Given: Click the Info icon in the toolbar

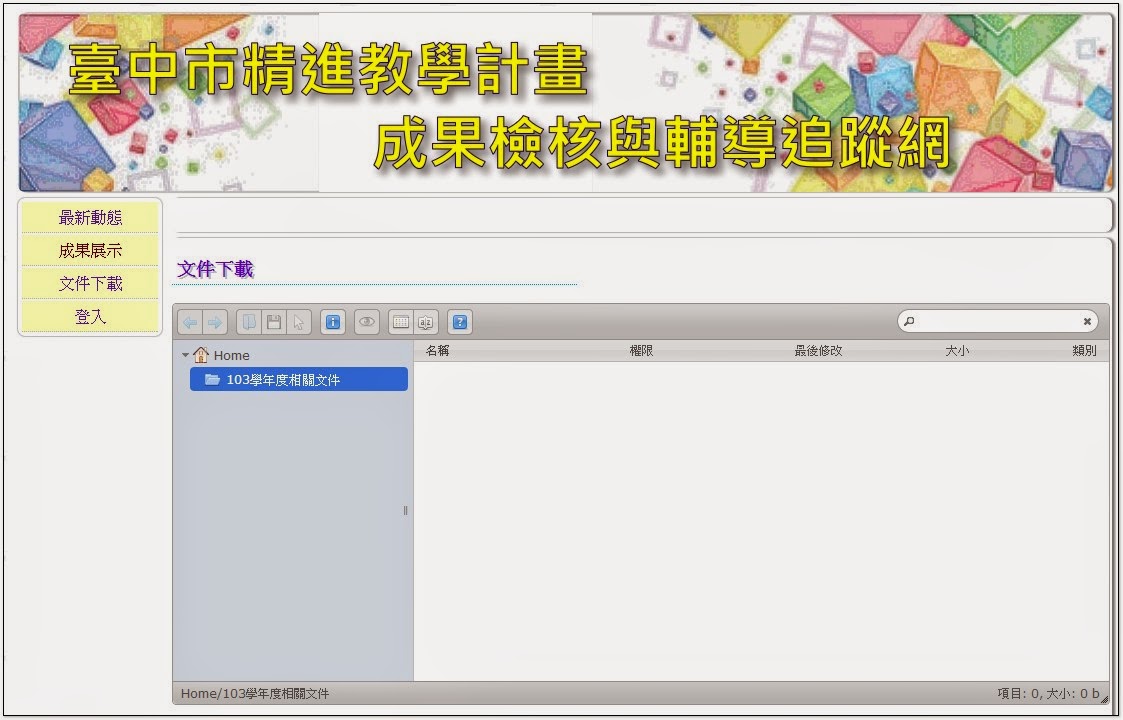Looking at the screenshot, I should [333, 322].
